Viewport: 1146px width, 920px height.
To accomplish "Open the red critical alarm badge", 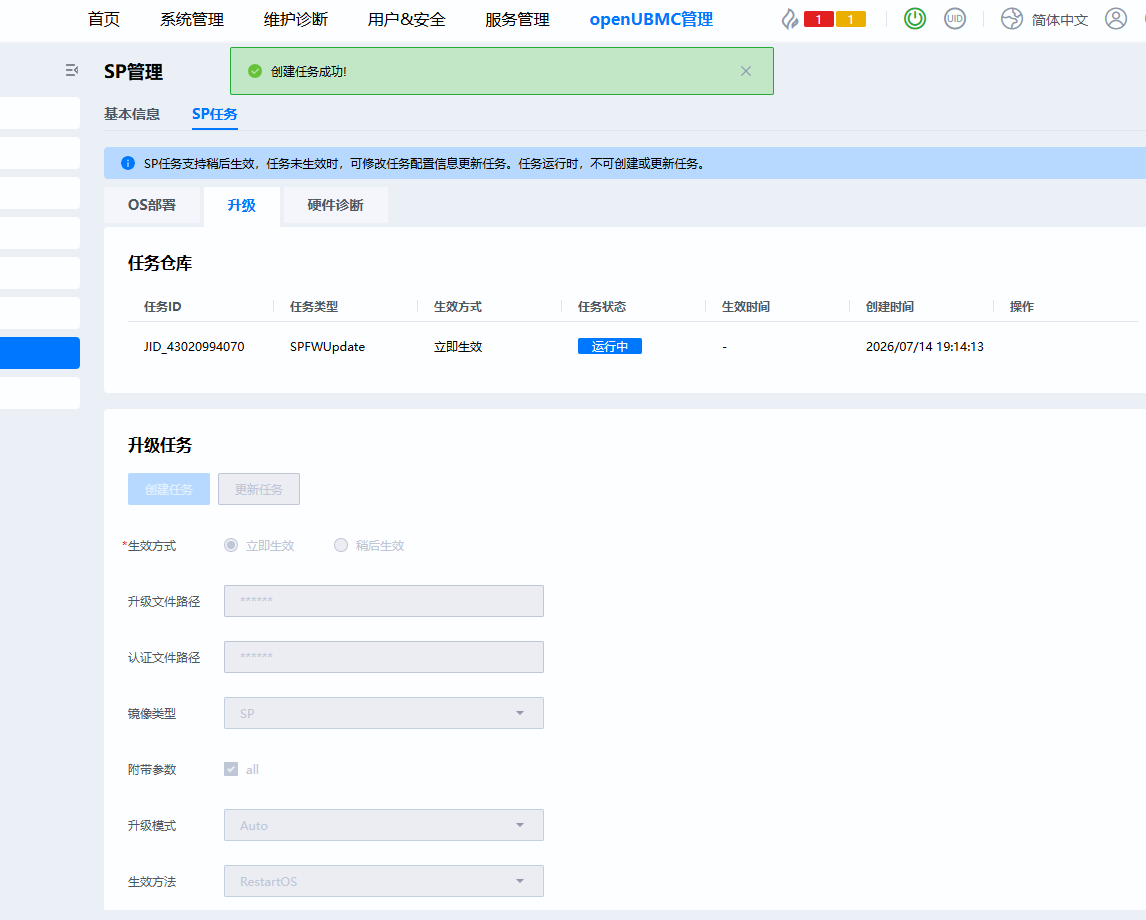I will [x=819, y=20].
